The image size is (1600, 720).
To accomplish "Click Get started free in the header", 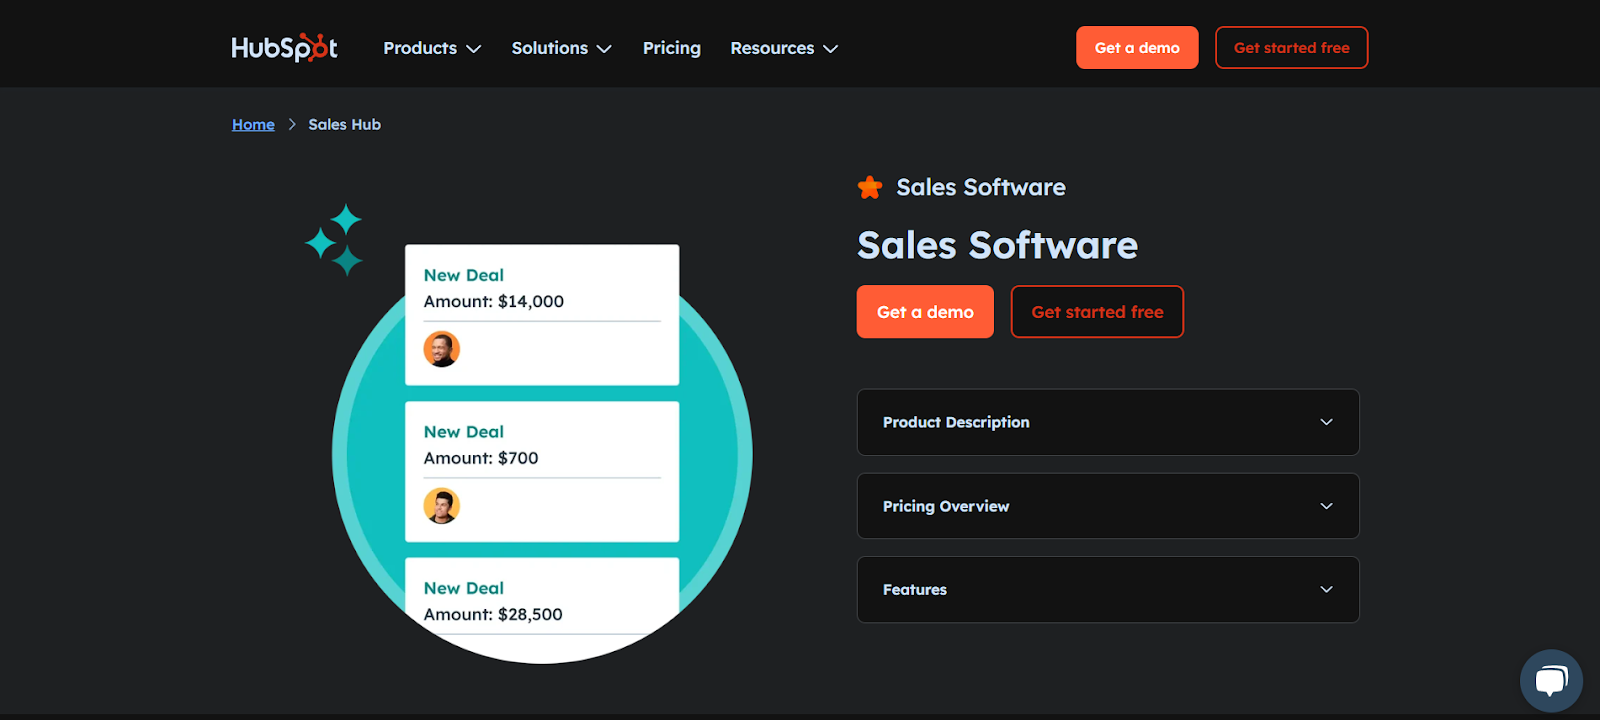I will pyautogui.click(x=1291, y=48).
